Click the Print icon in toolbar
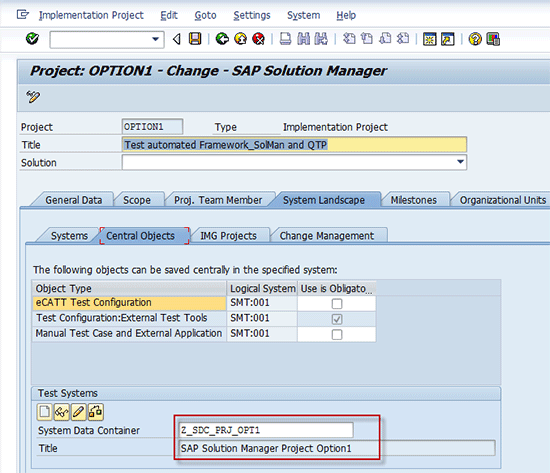 (x=285, y=39)
